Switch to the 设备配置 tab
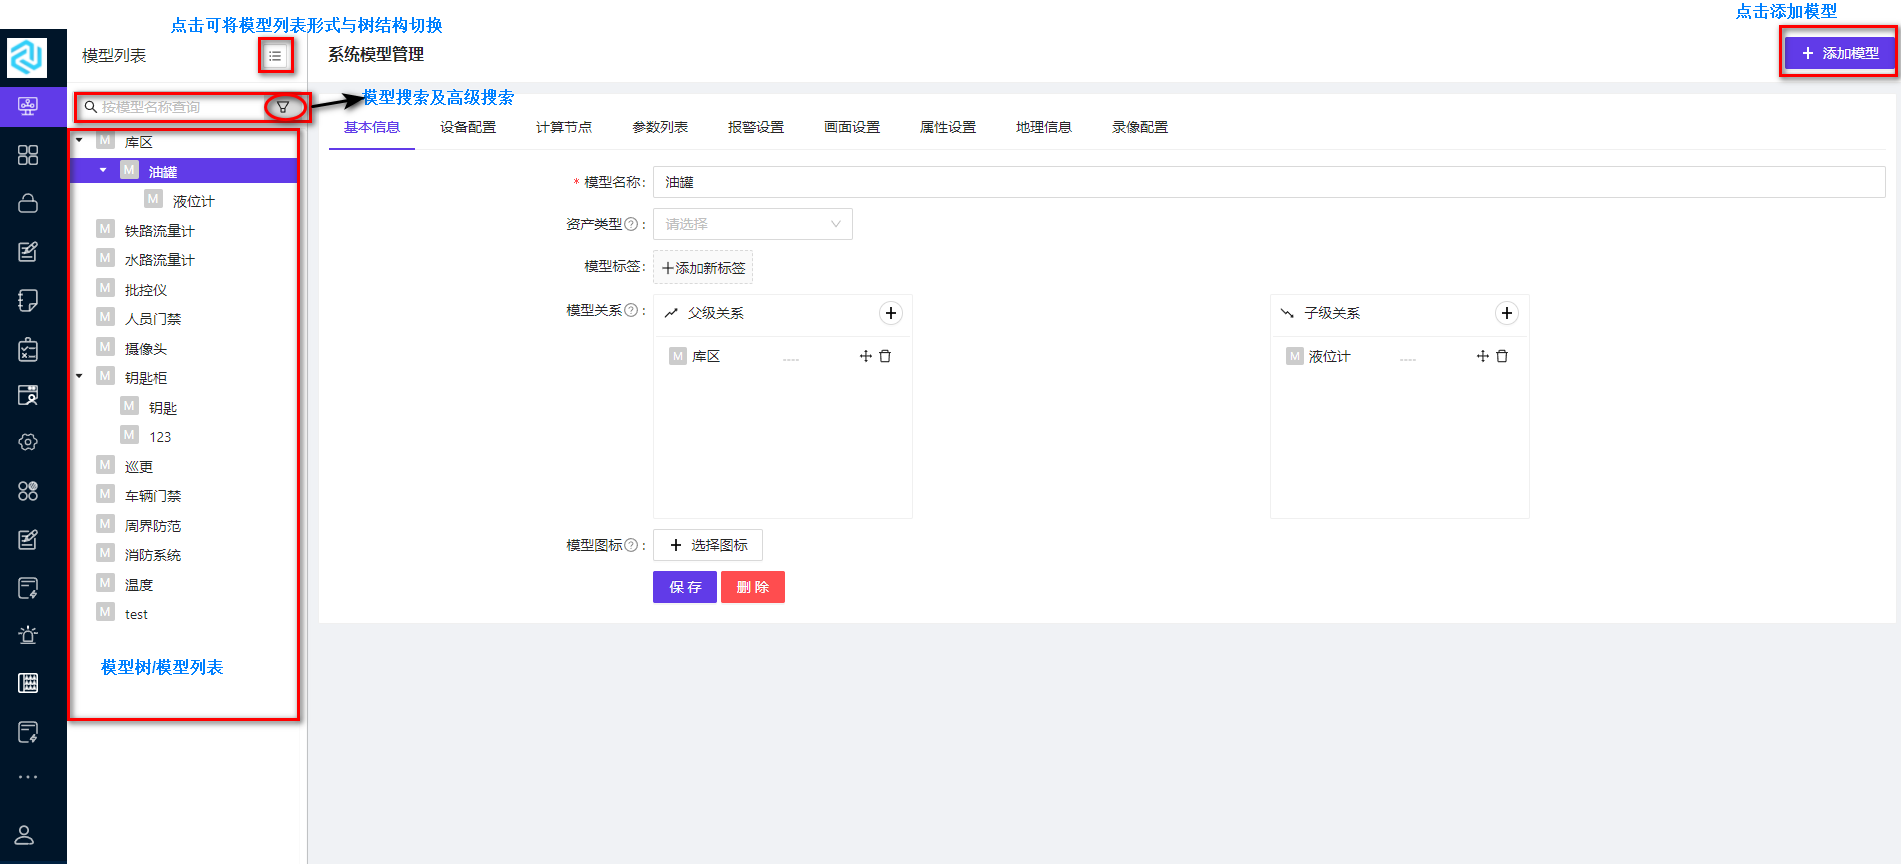 (468, 127)
